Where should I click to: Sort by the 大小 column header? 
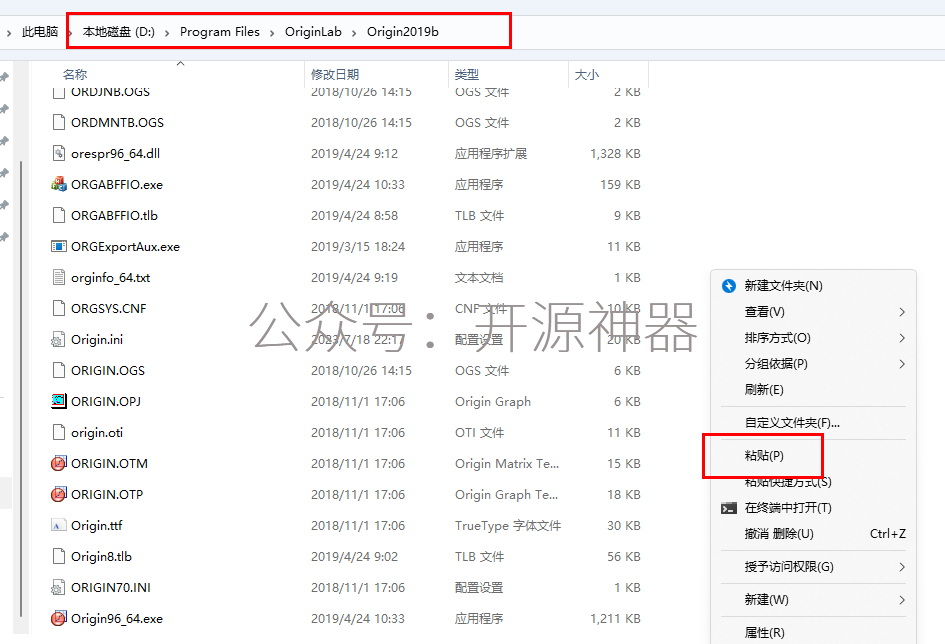click(586, 74)
